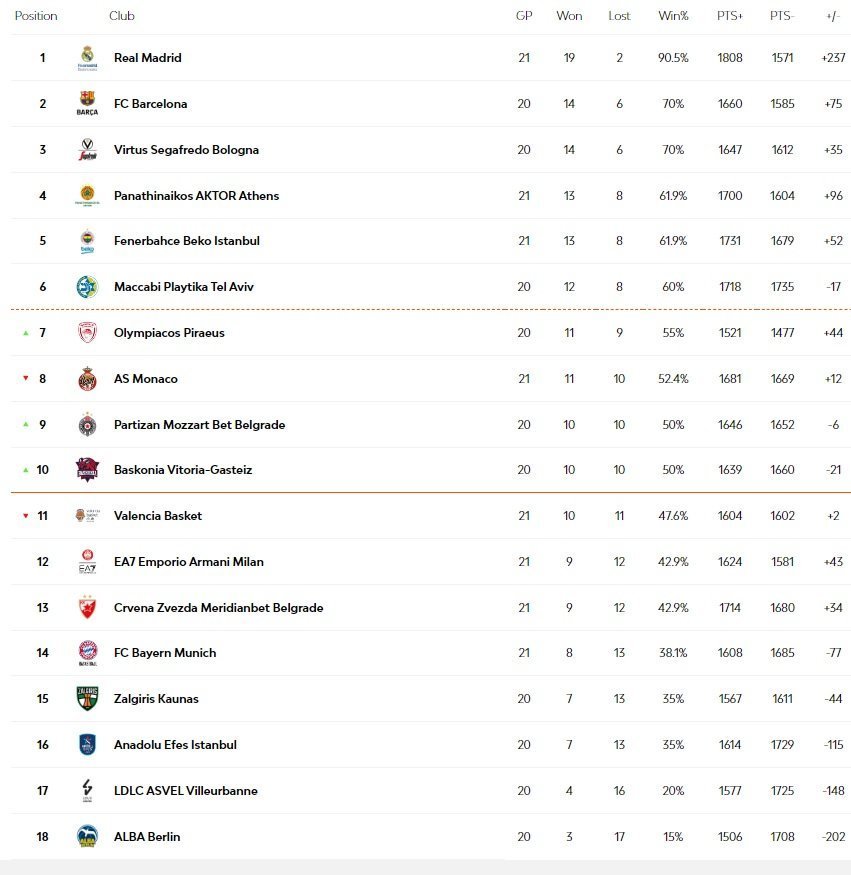Open the Virtus Segafredo Bologna logo
This screenshot has height=875, width=851.
click(x=87, y=150)
